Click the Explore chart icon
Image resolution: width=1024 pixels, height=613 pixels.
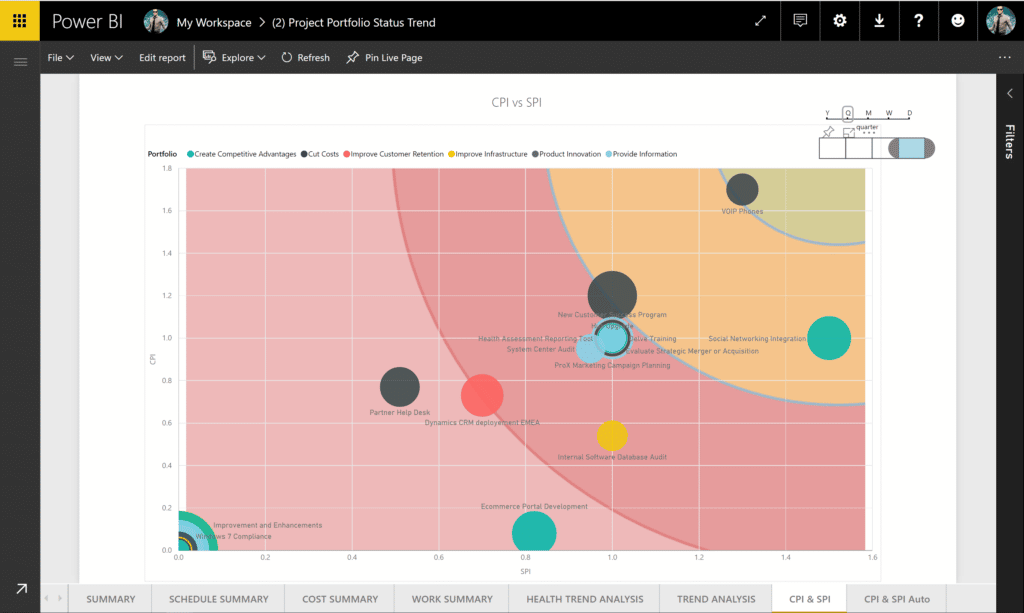pos(209,57)
